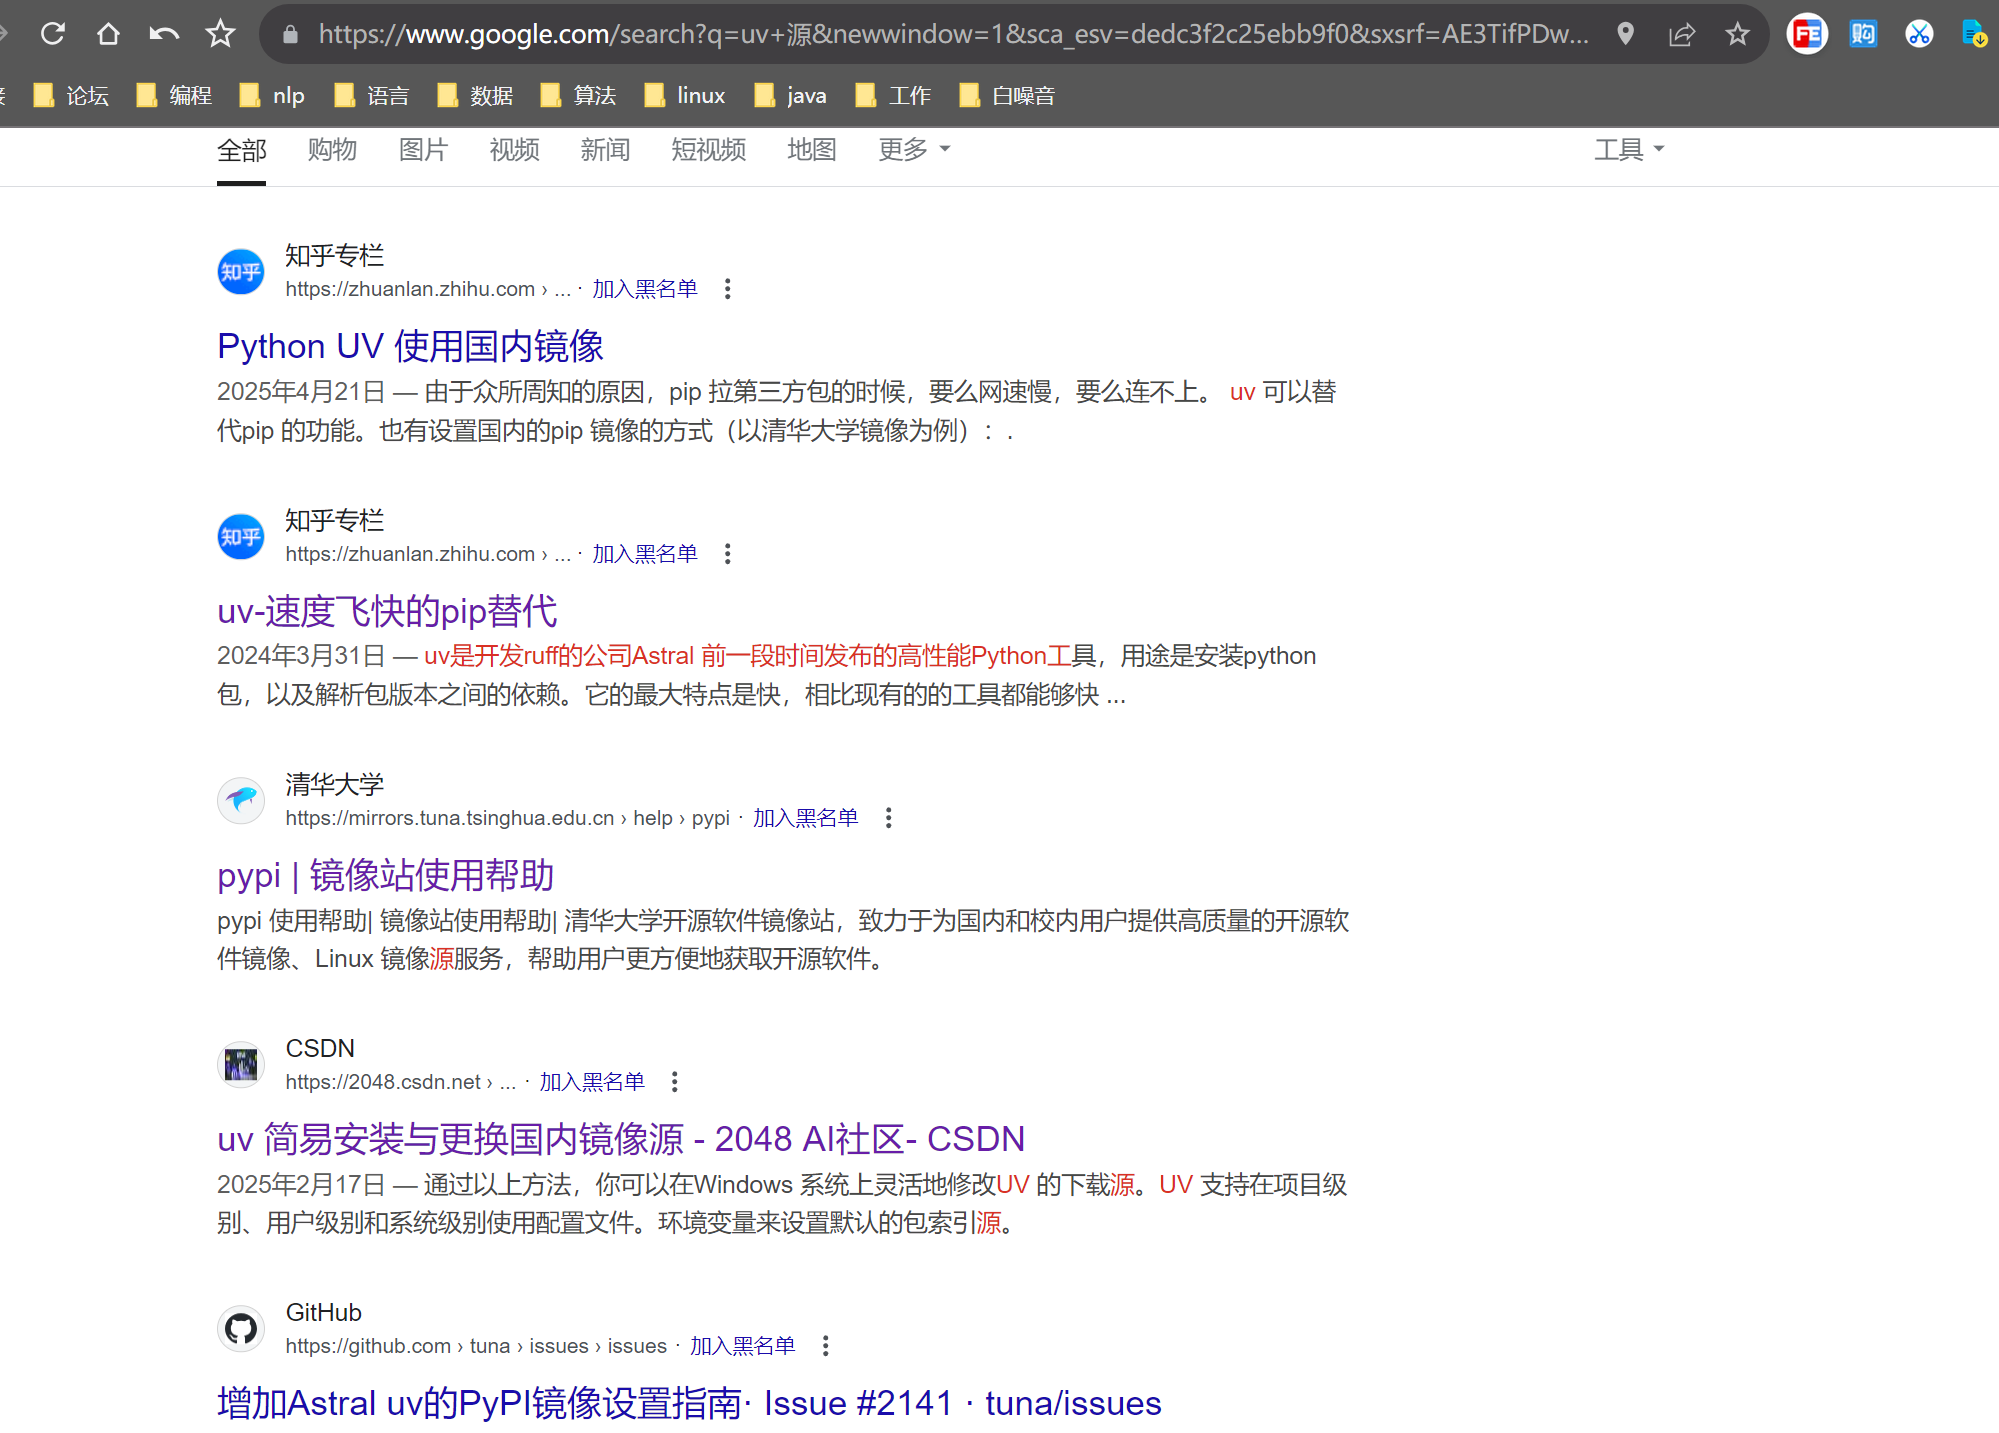Open the FE extension in the toolbar
This screenshot has width=1999, height=1433.
[x=1806, y=33]
